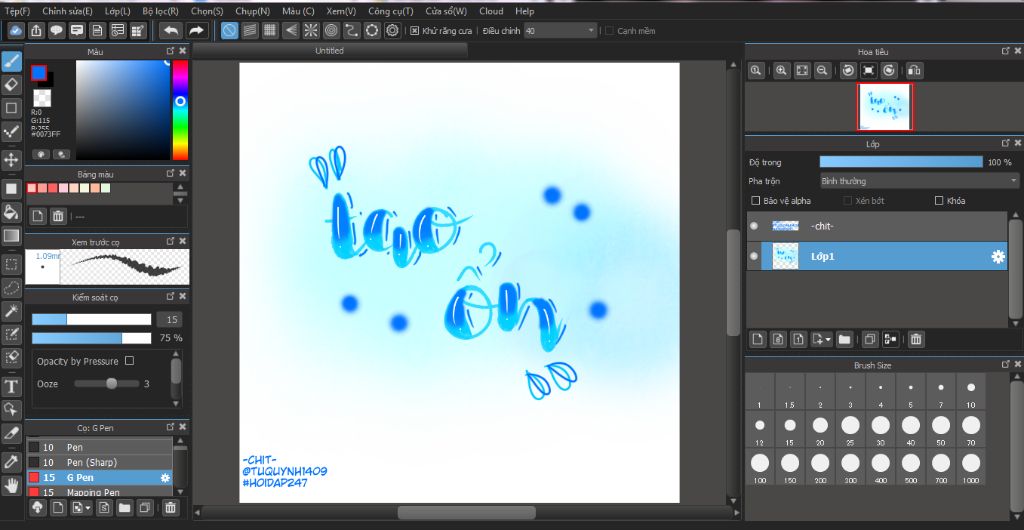The image size is (1024, 530).
Task: Zoom in using Navigator magnifier plus
Action: [781, 70]
